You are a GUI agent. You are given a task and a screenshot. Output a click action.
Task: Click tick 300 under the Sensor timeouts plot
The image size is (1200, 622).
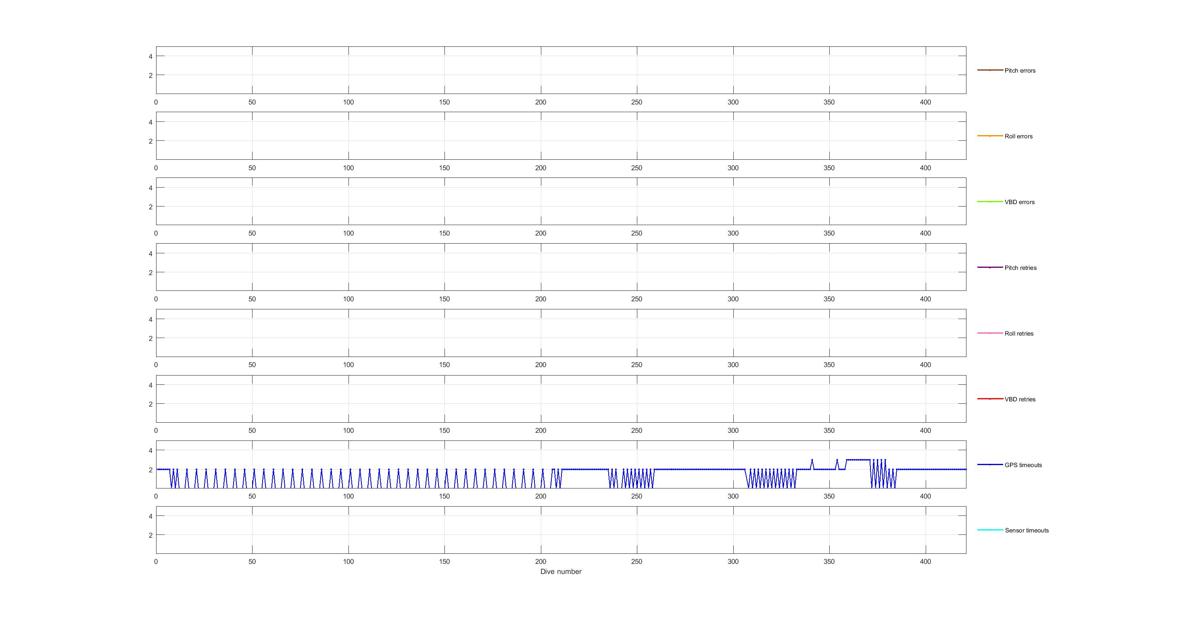(733, 562)
